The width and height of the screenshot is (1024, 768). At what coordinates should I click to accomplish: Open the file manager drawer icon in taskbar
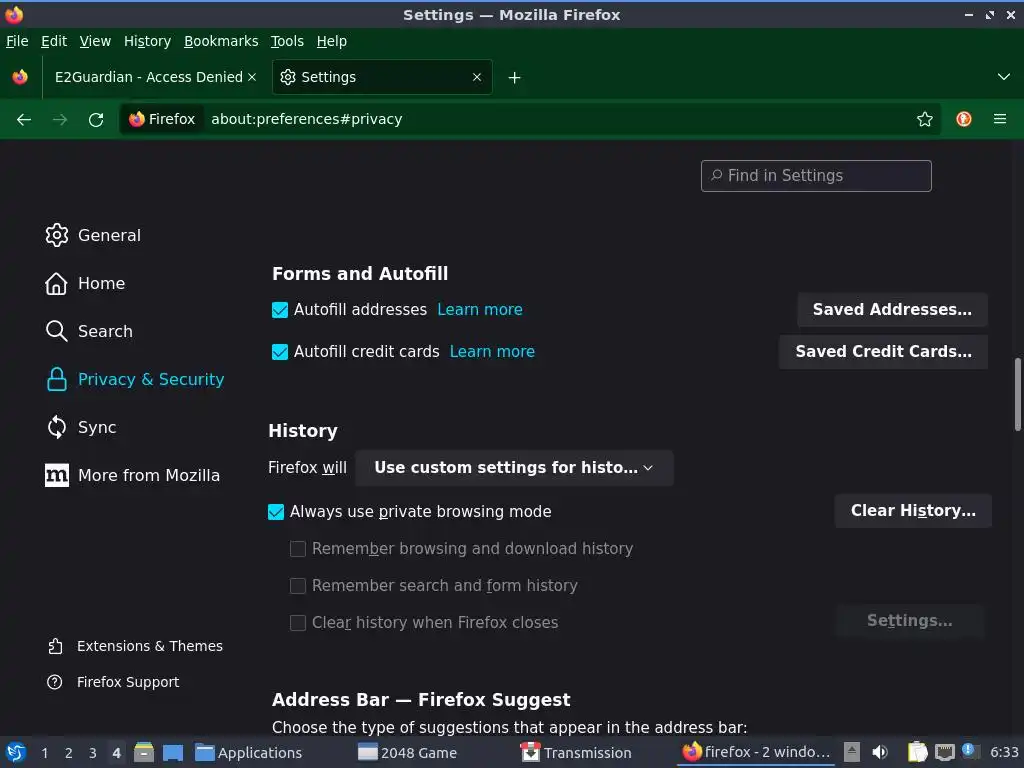(144, 752)
